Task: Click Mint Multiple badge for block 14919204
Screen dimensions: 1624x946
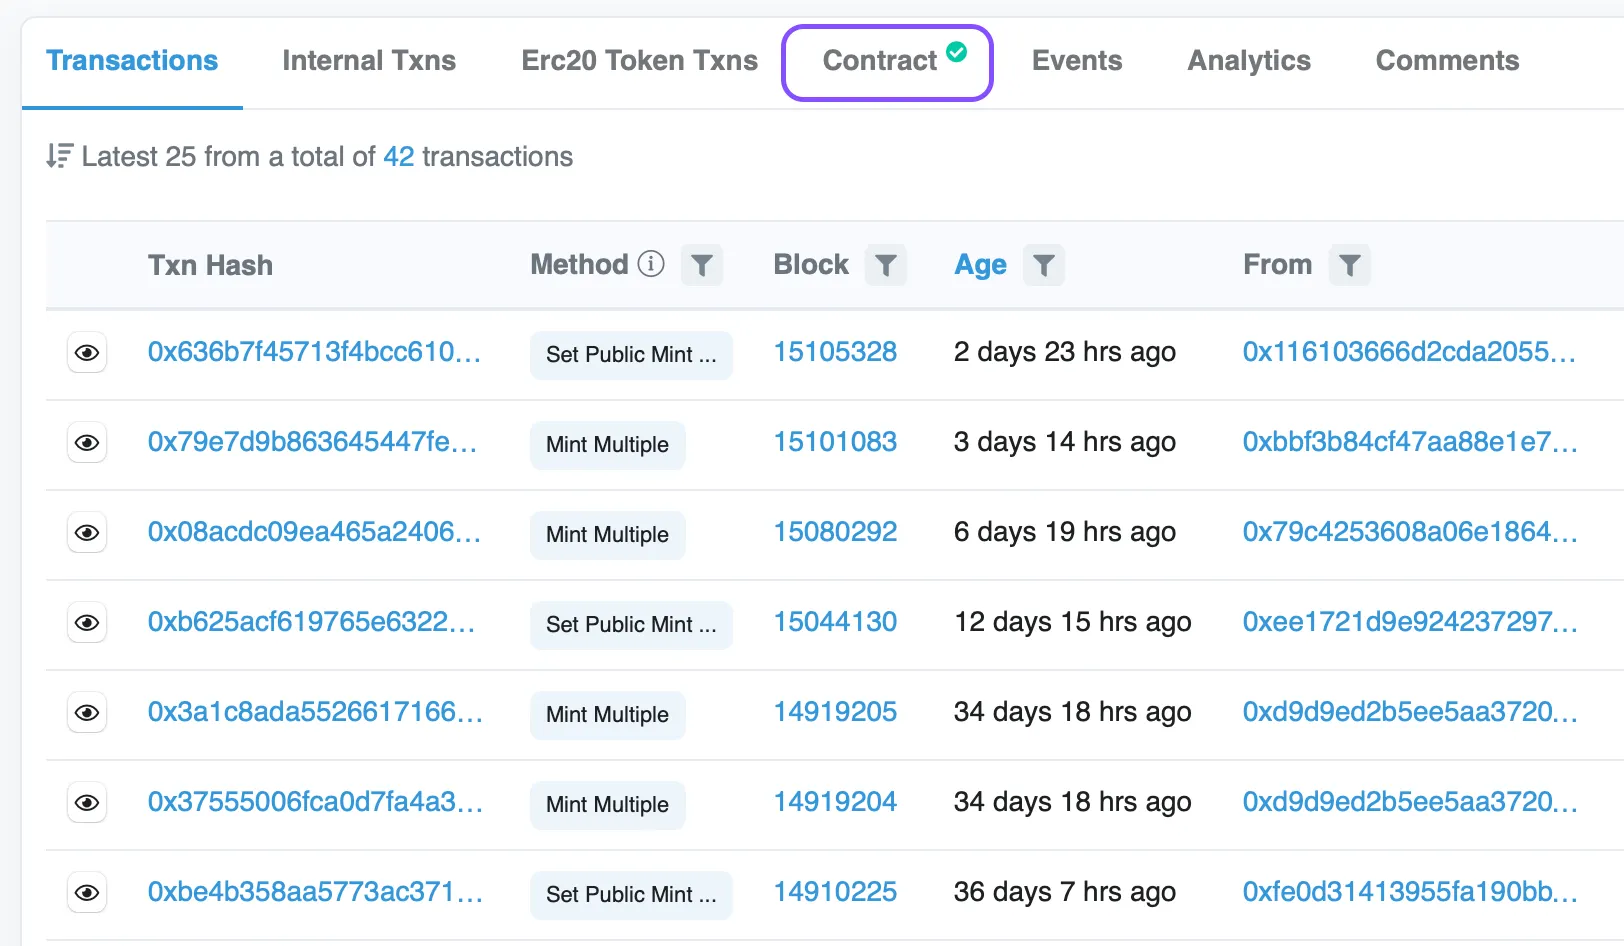Action: (607, 805)
